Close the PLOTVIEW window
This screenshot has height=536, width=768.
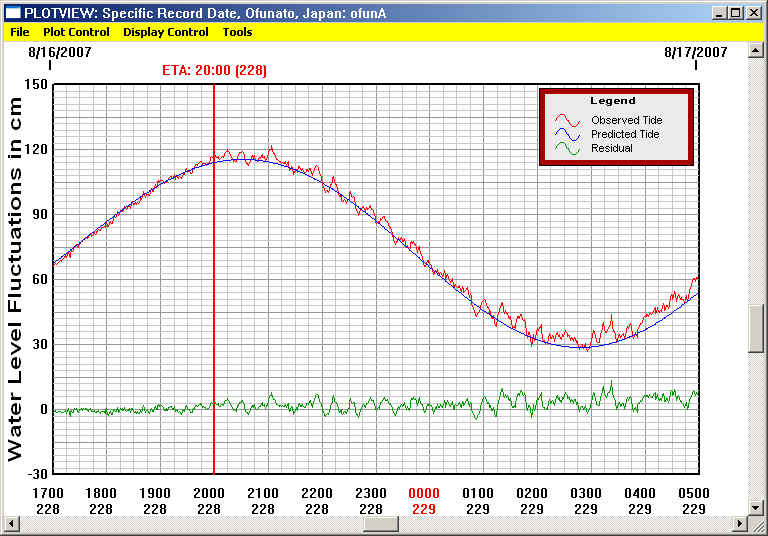point(754,13)
